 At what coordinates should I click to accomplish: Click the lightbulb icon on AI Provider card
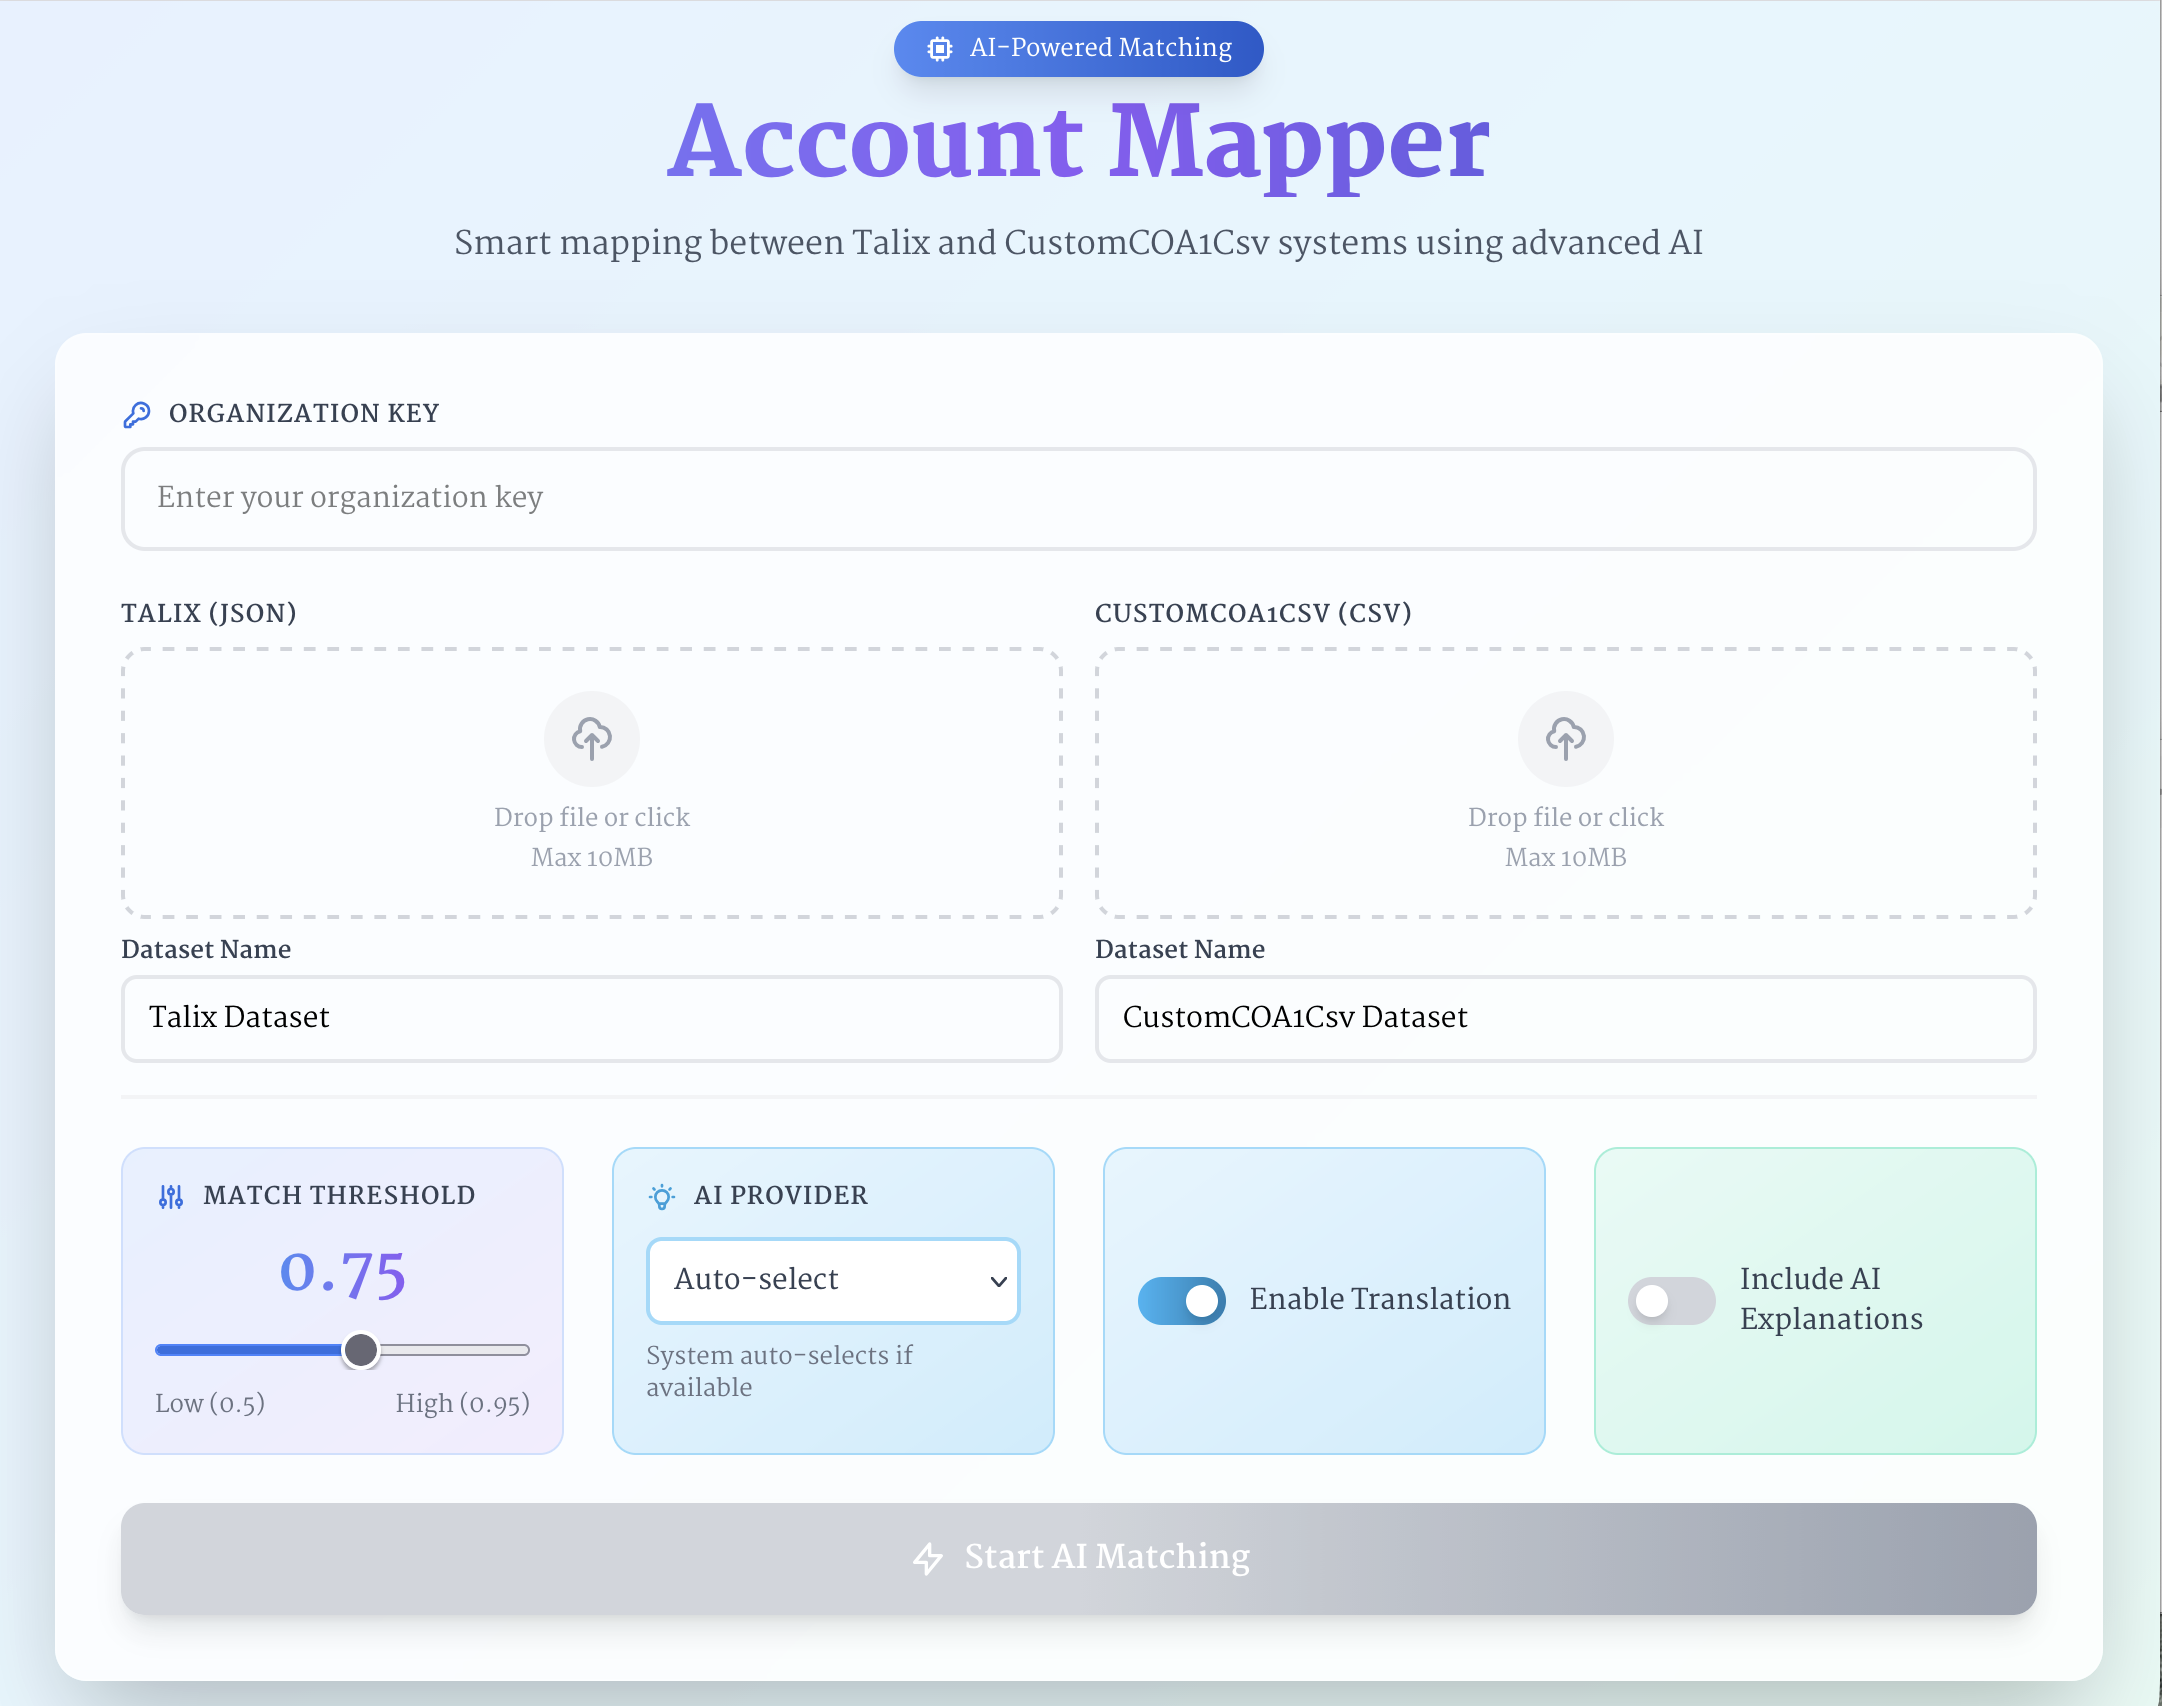click(x=661, y=1195)
